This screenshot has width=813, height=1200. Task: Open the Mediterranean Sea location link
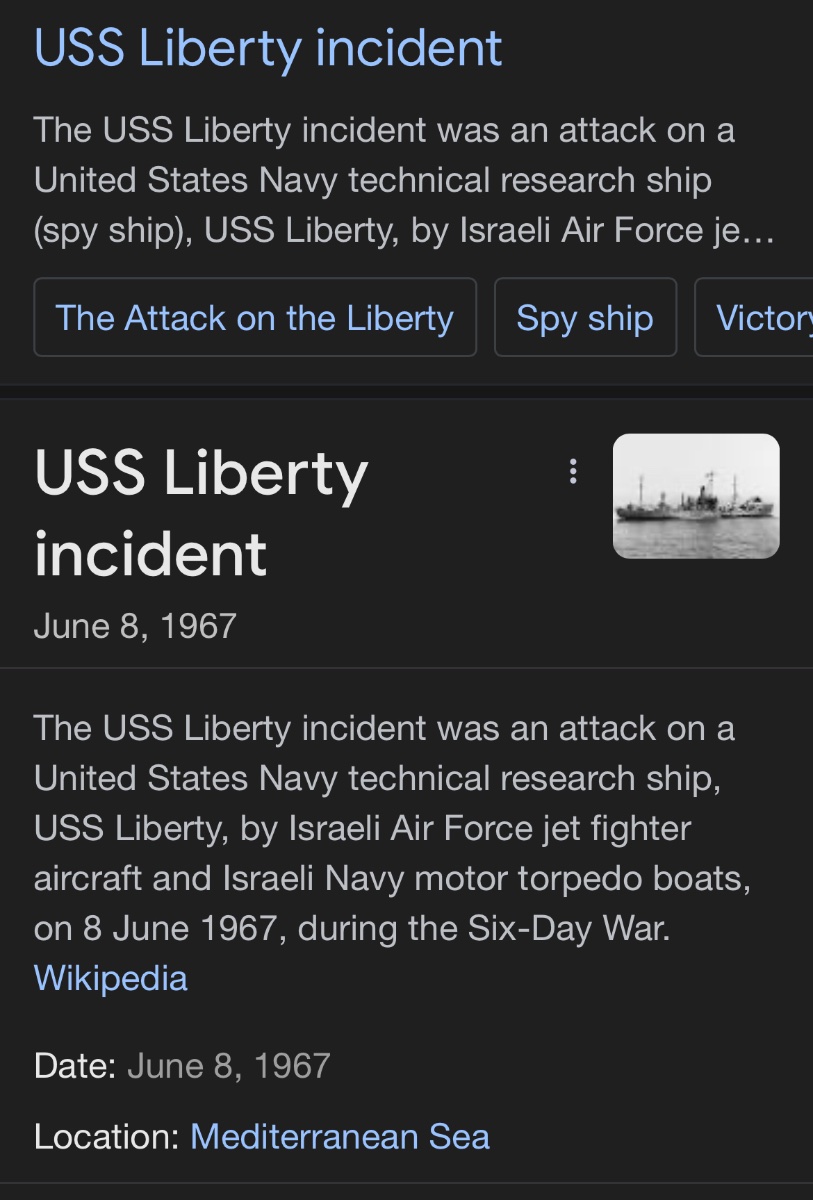tap(340, 1137)
